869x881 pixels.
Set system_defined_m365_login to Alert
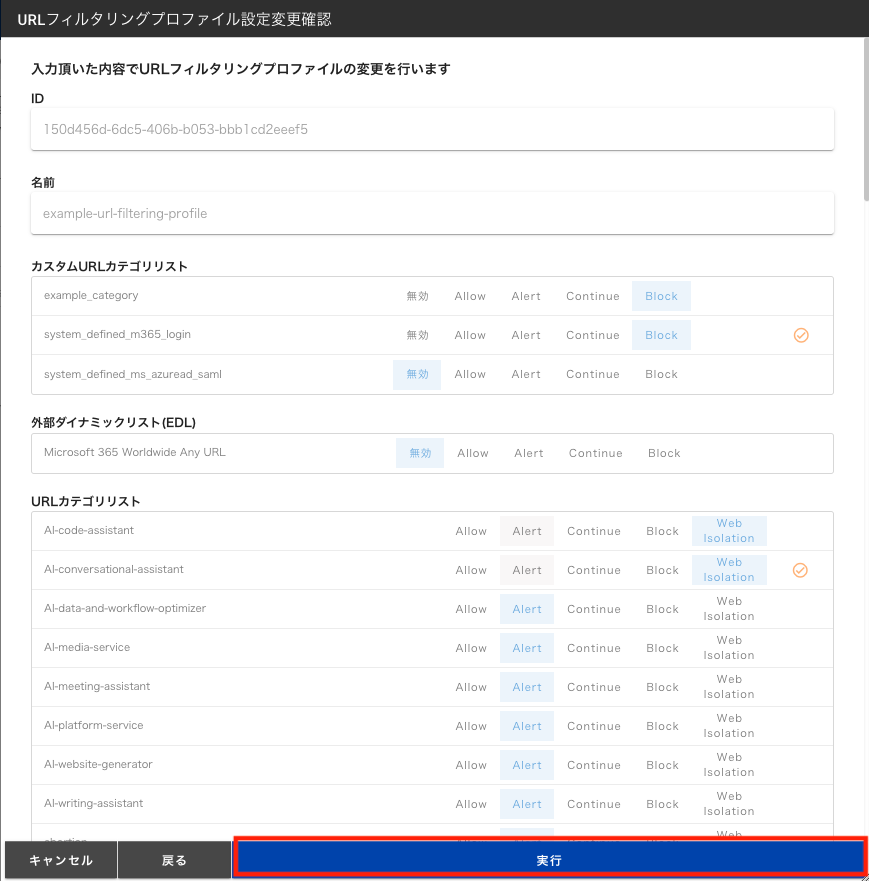[526, 335]
